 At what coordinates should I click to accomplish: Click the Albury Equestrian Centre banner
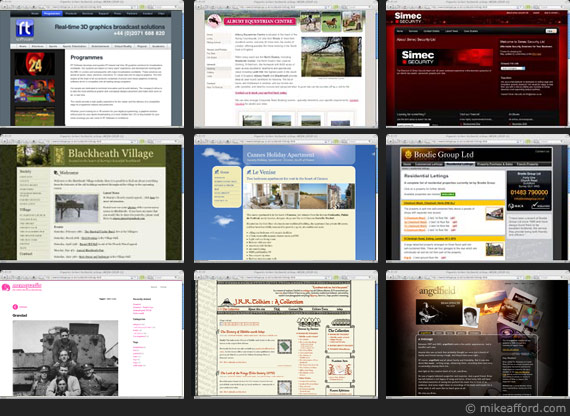(x=259, y=21)
